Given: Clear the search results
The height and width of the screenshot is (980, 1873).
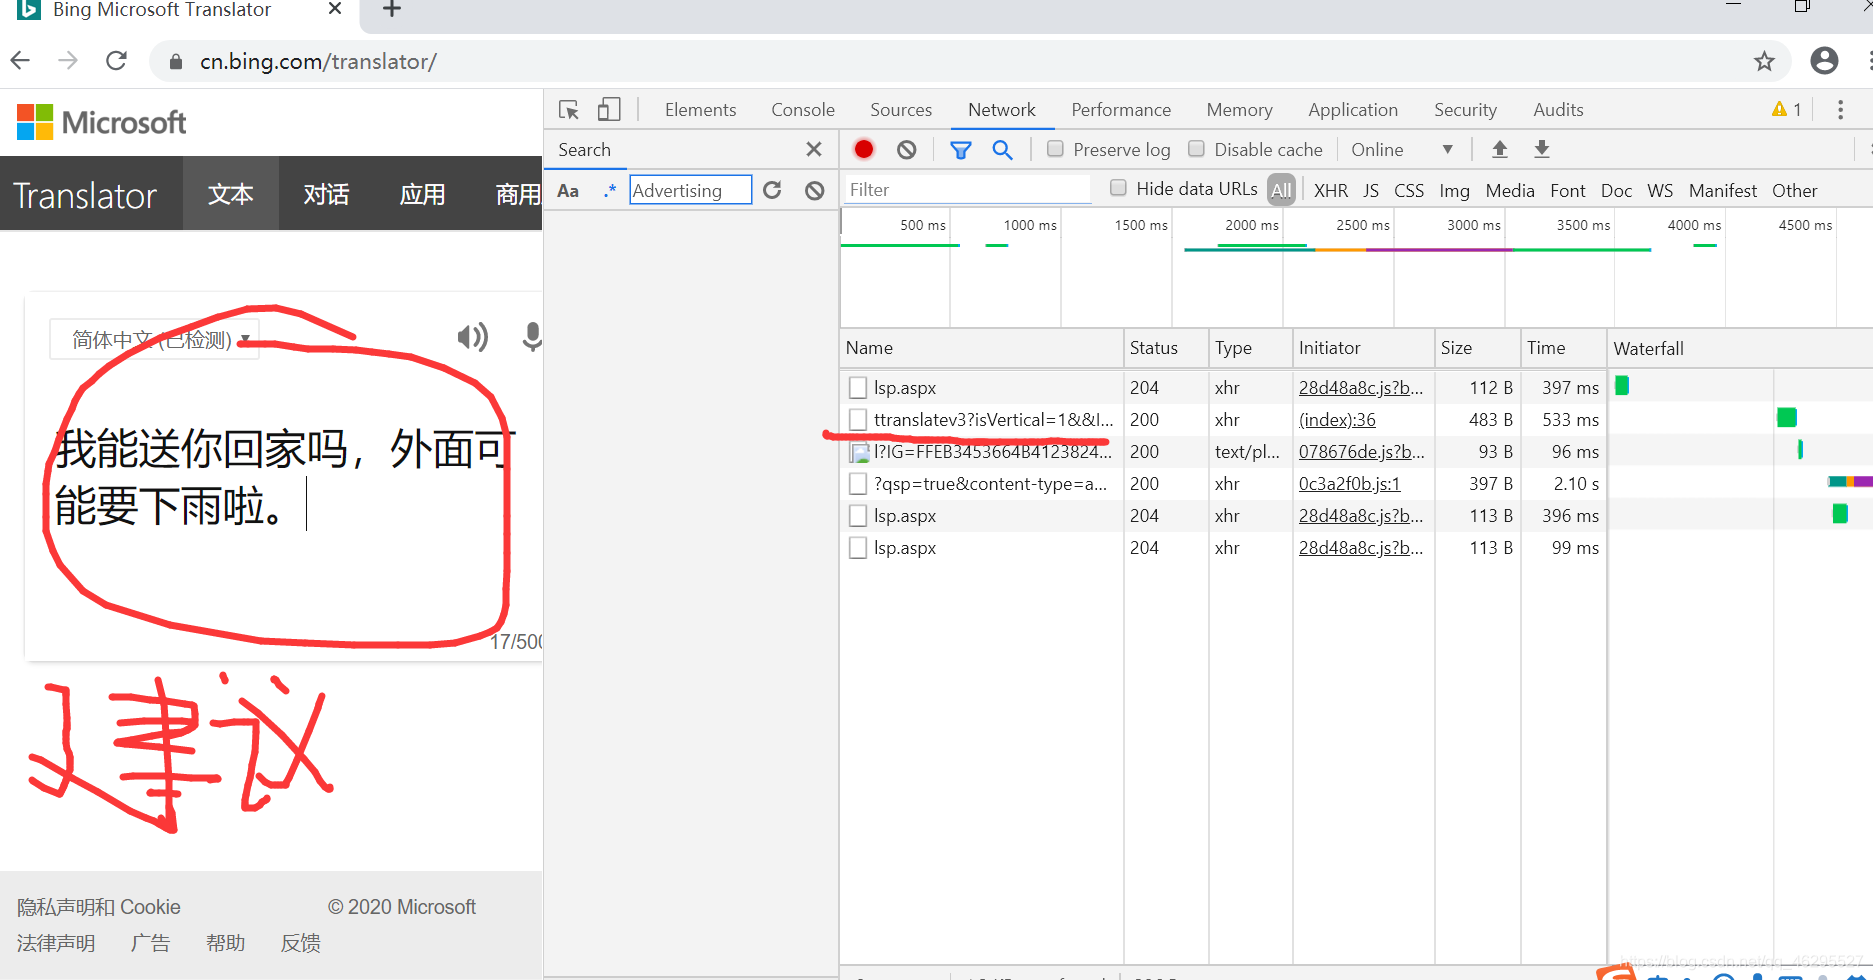Looking at the screenshot, I should tap(815, 190).
